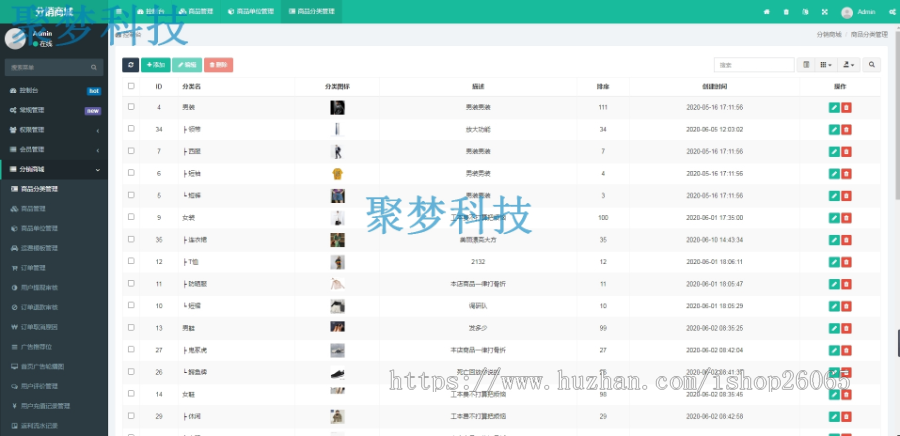
Task: Tick the checkbox for ID 13 row
Action: pyautogui.click(x=131, y=328)
